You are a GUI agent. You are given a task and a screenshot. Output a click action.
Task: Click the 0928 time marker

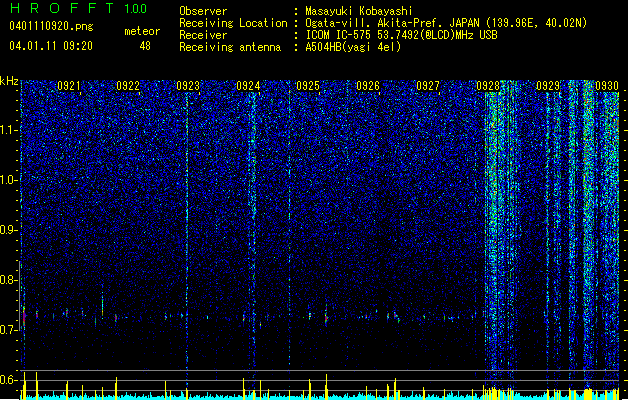click(488, 86)
